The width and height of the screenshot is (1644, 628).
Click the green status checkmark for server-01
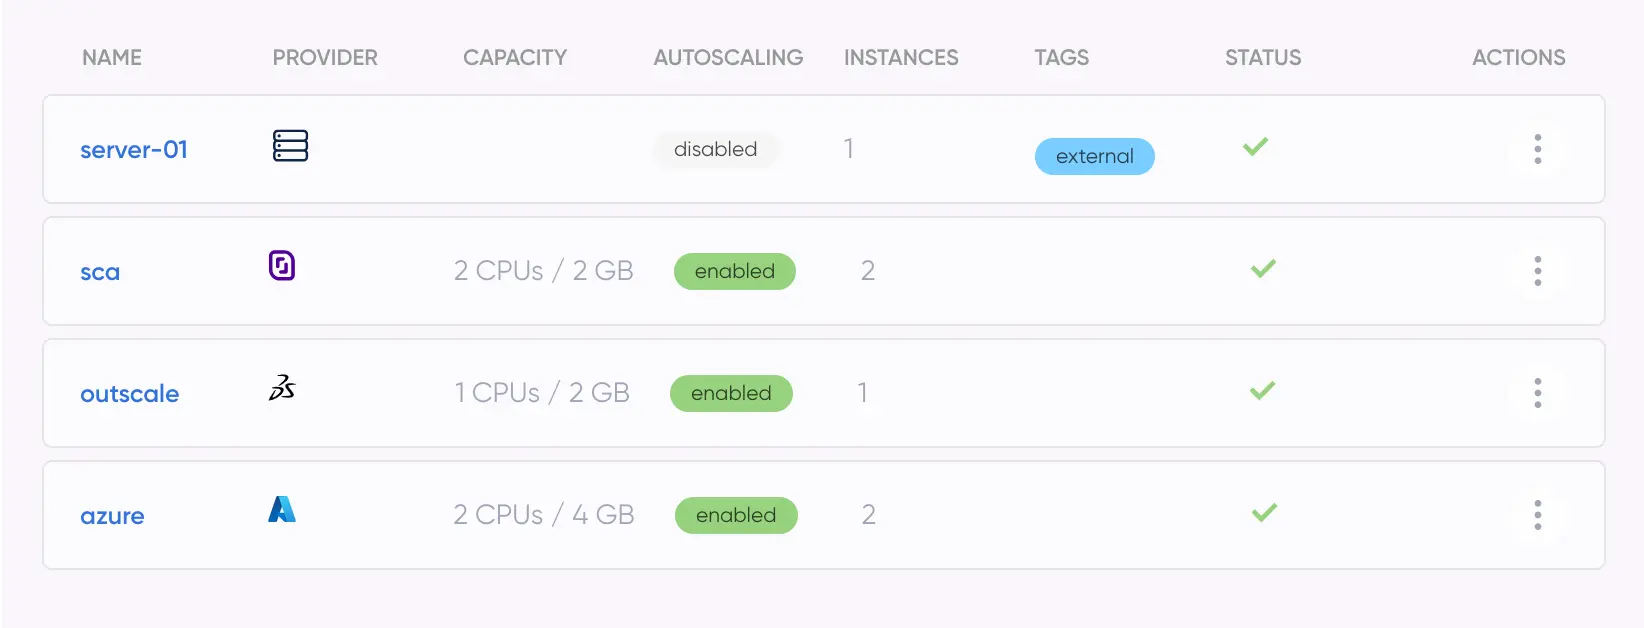[x=1255, y=147]
